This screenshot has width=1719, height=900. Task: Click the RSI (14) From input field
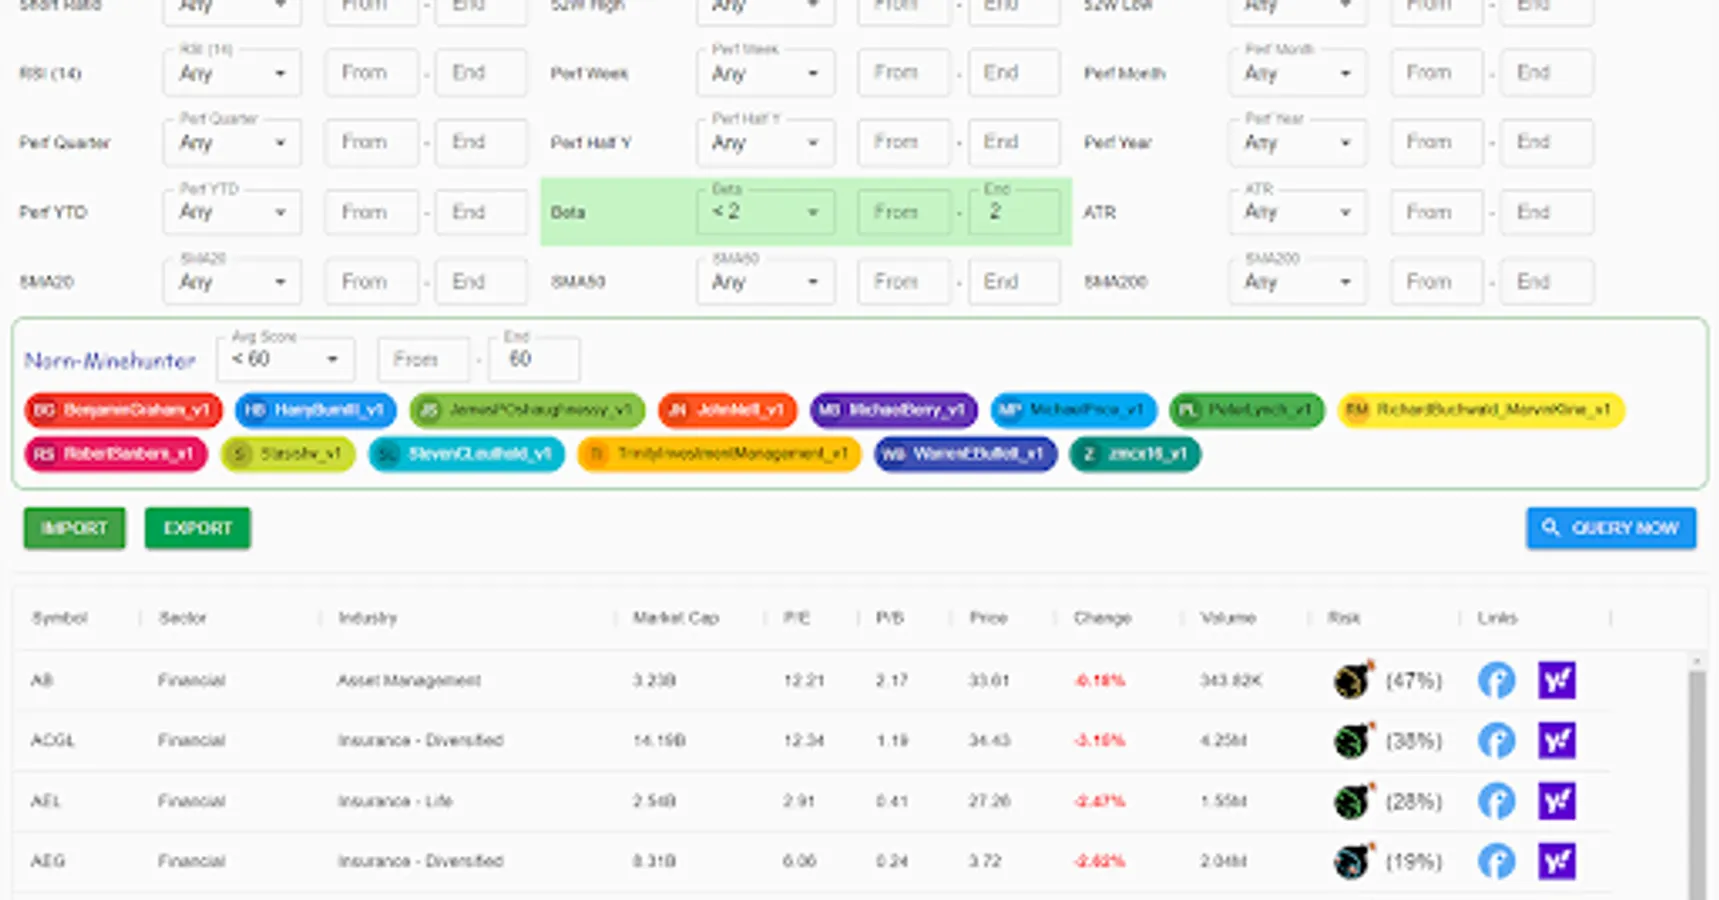pyautogui.click(x=371, y=73)
